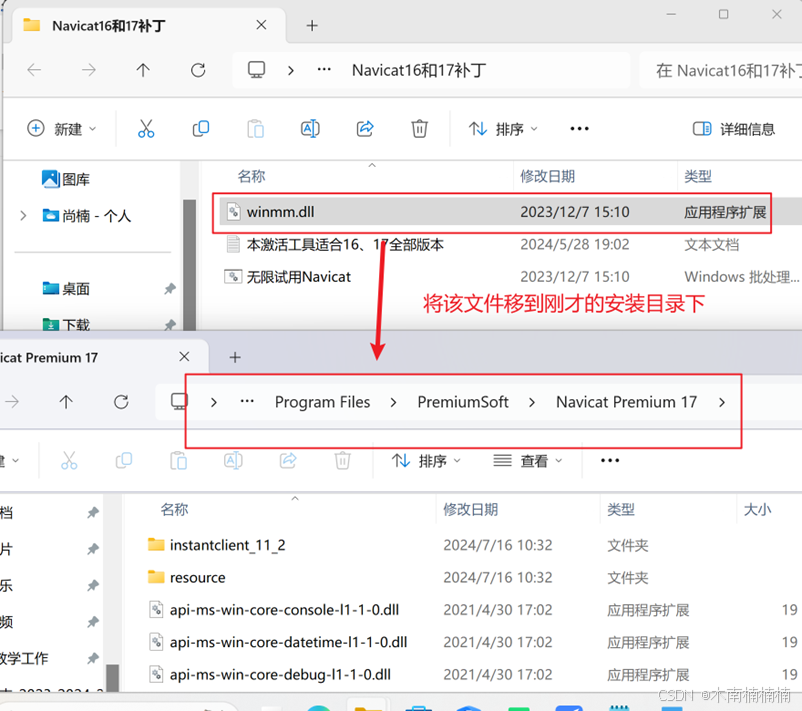Go forward in Navicat16和17补丁 window

point(89,70)
